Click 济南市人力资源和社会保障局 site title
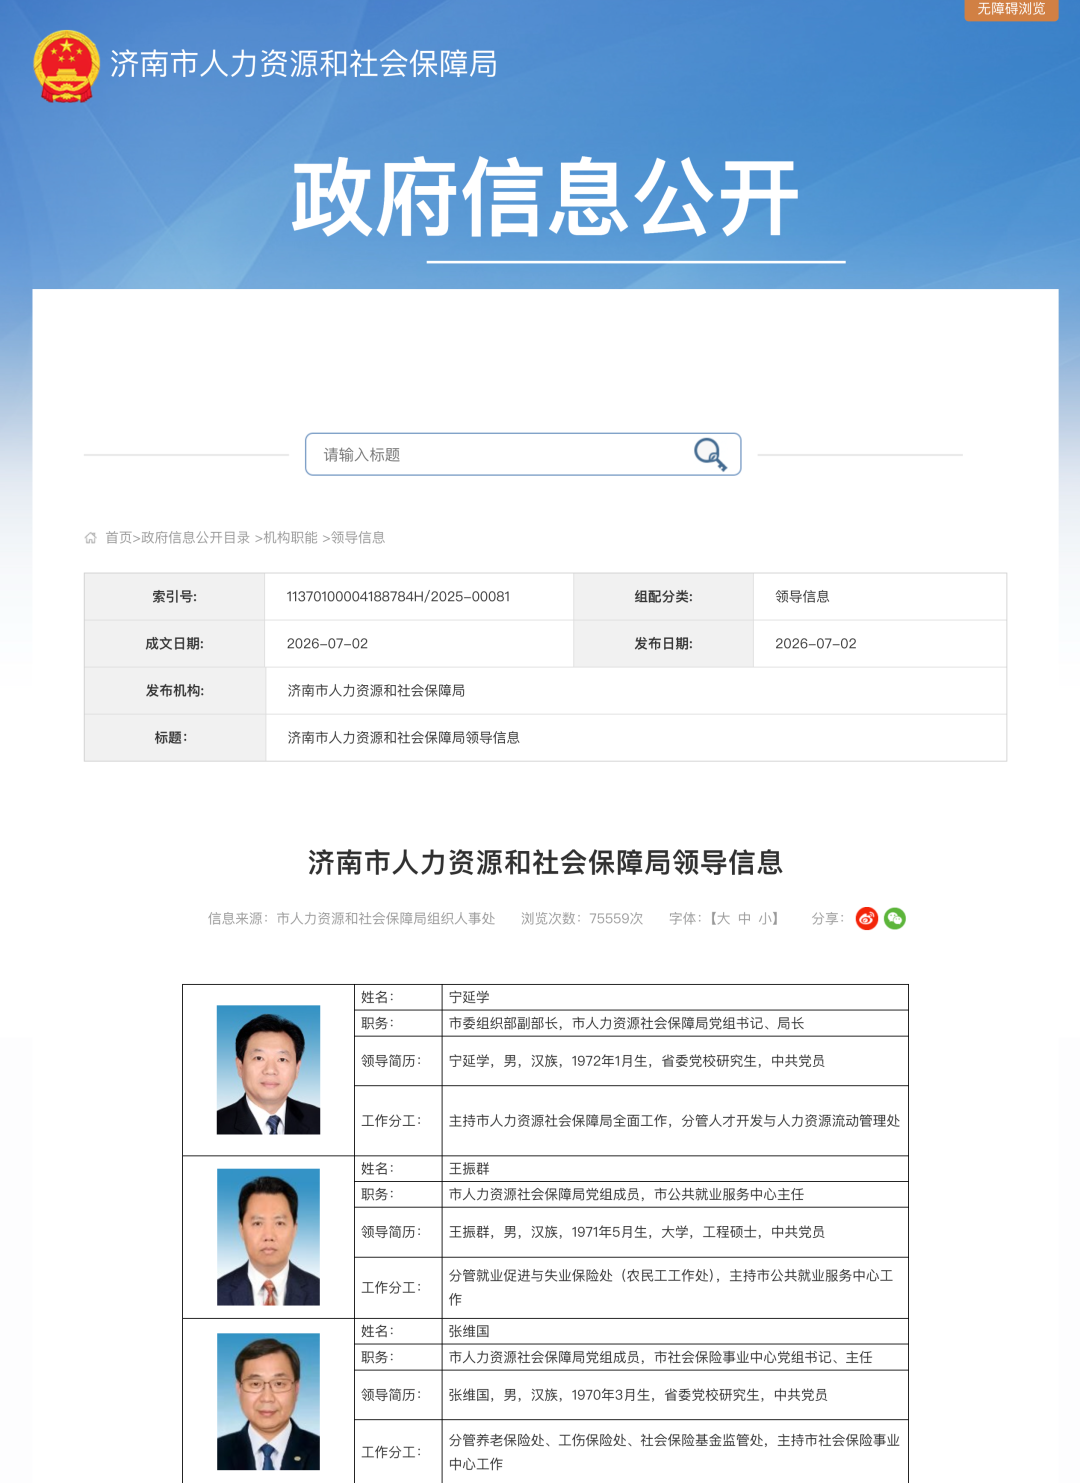Viewport: 1080px width, 1483px height. click(303, 64)
